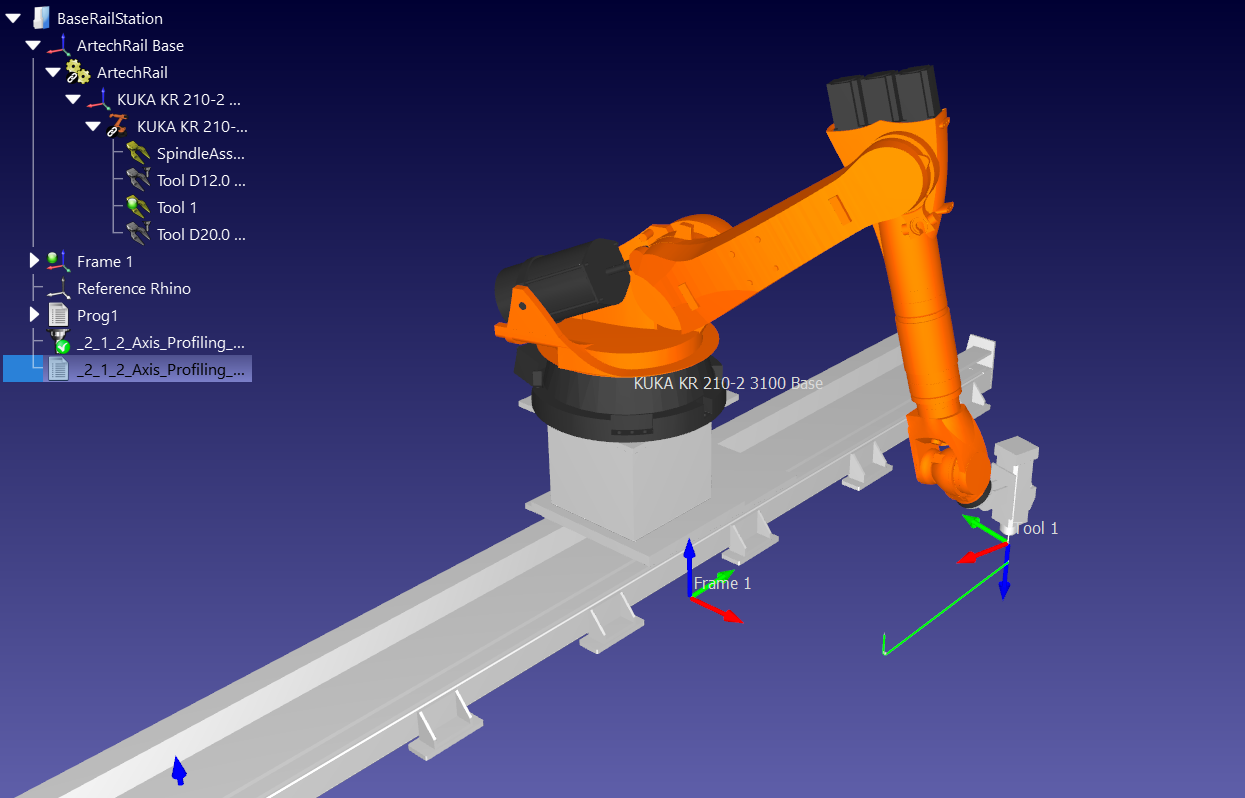Image resolution: width=1245 pixels, height=798 pixels.
Task: Click the Prog1 program document icon
Action: pos(58,315)
